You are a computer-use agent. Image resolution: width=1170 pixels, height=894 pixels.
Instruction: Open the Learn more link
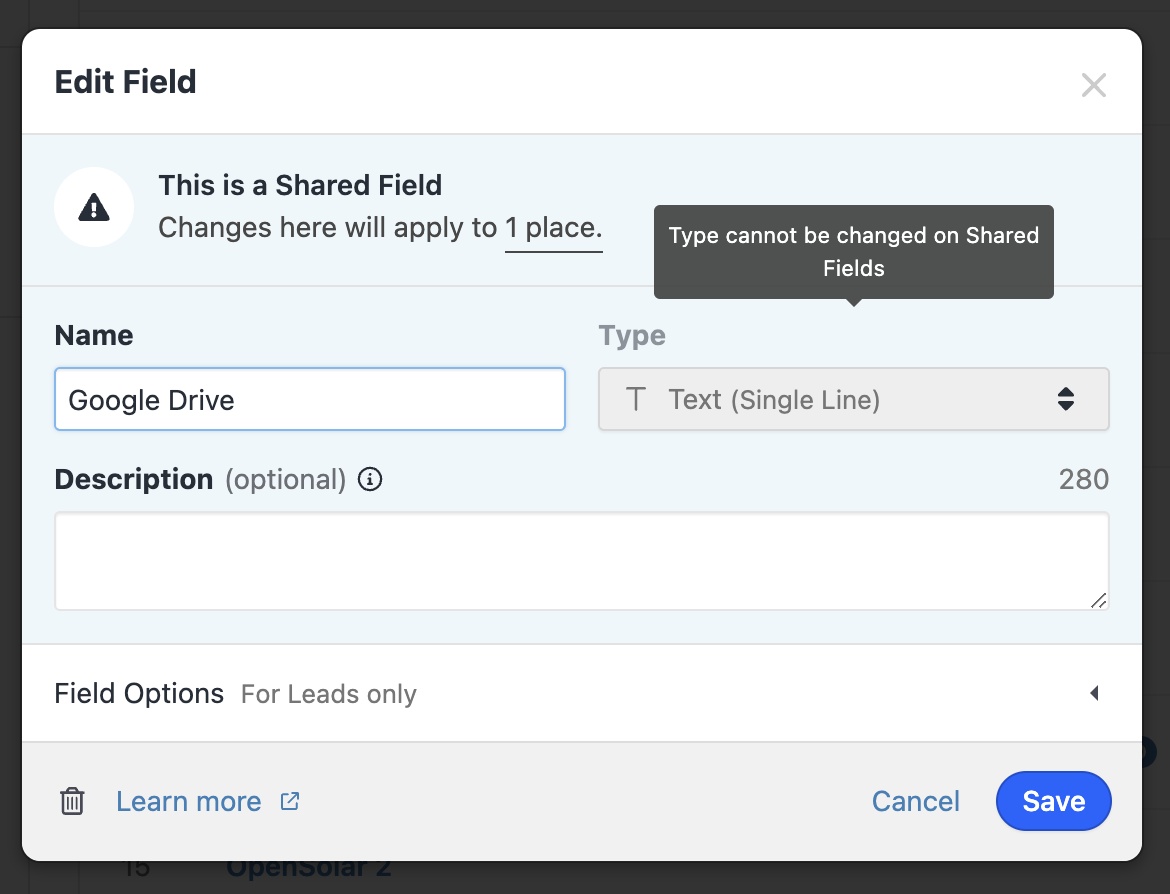189,801
